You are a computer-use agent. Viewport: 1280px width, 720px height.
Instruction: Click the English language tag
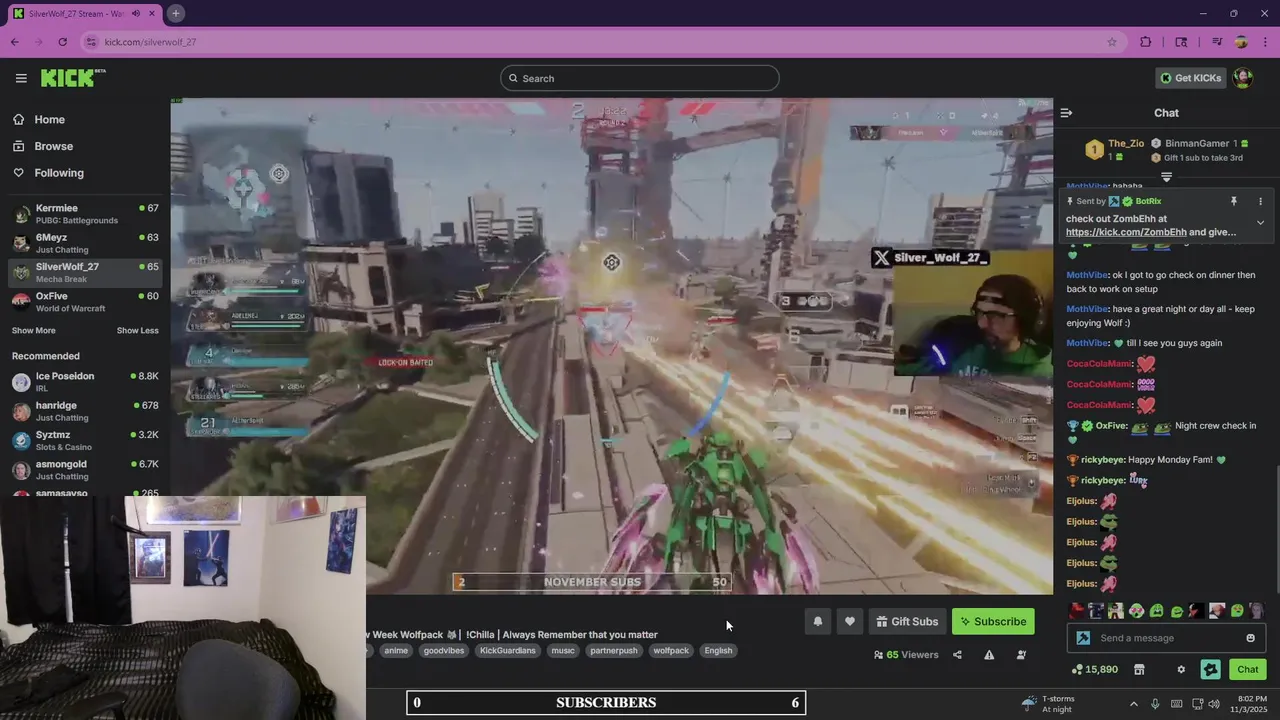tap(718, 650)
